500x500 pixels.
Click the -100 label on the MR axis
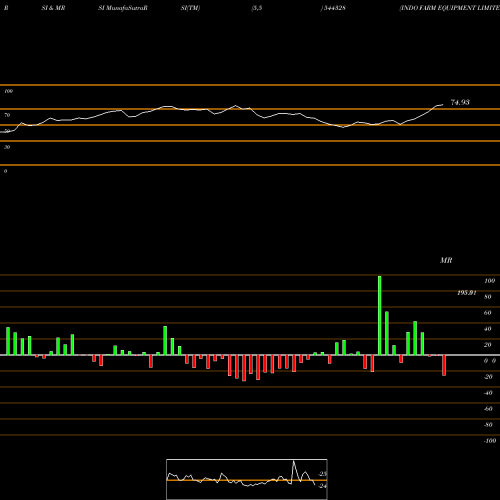coord(490,441)
